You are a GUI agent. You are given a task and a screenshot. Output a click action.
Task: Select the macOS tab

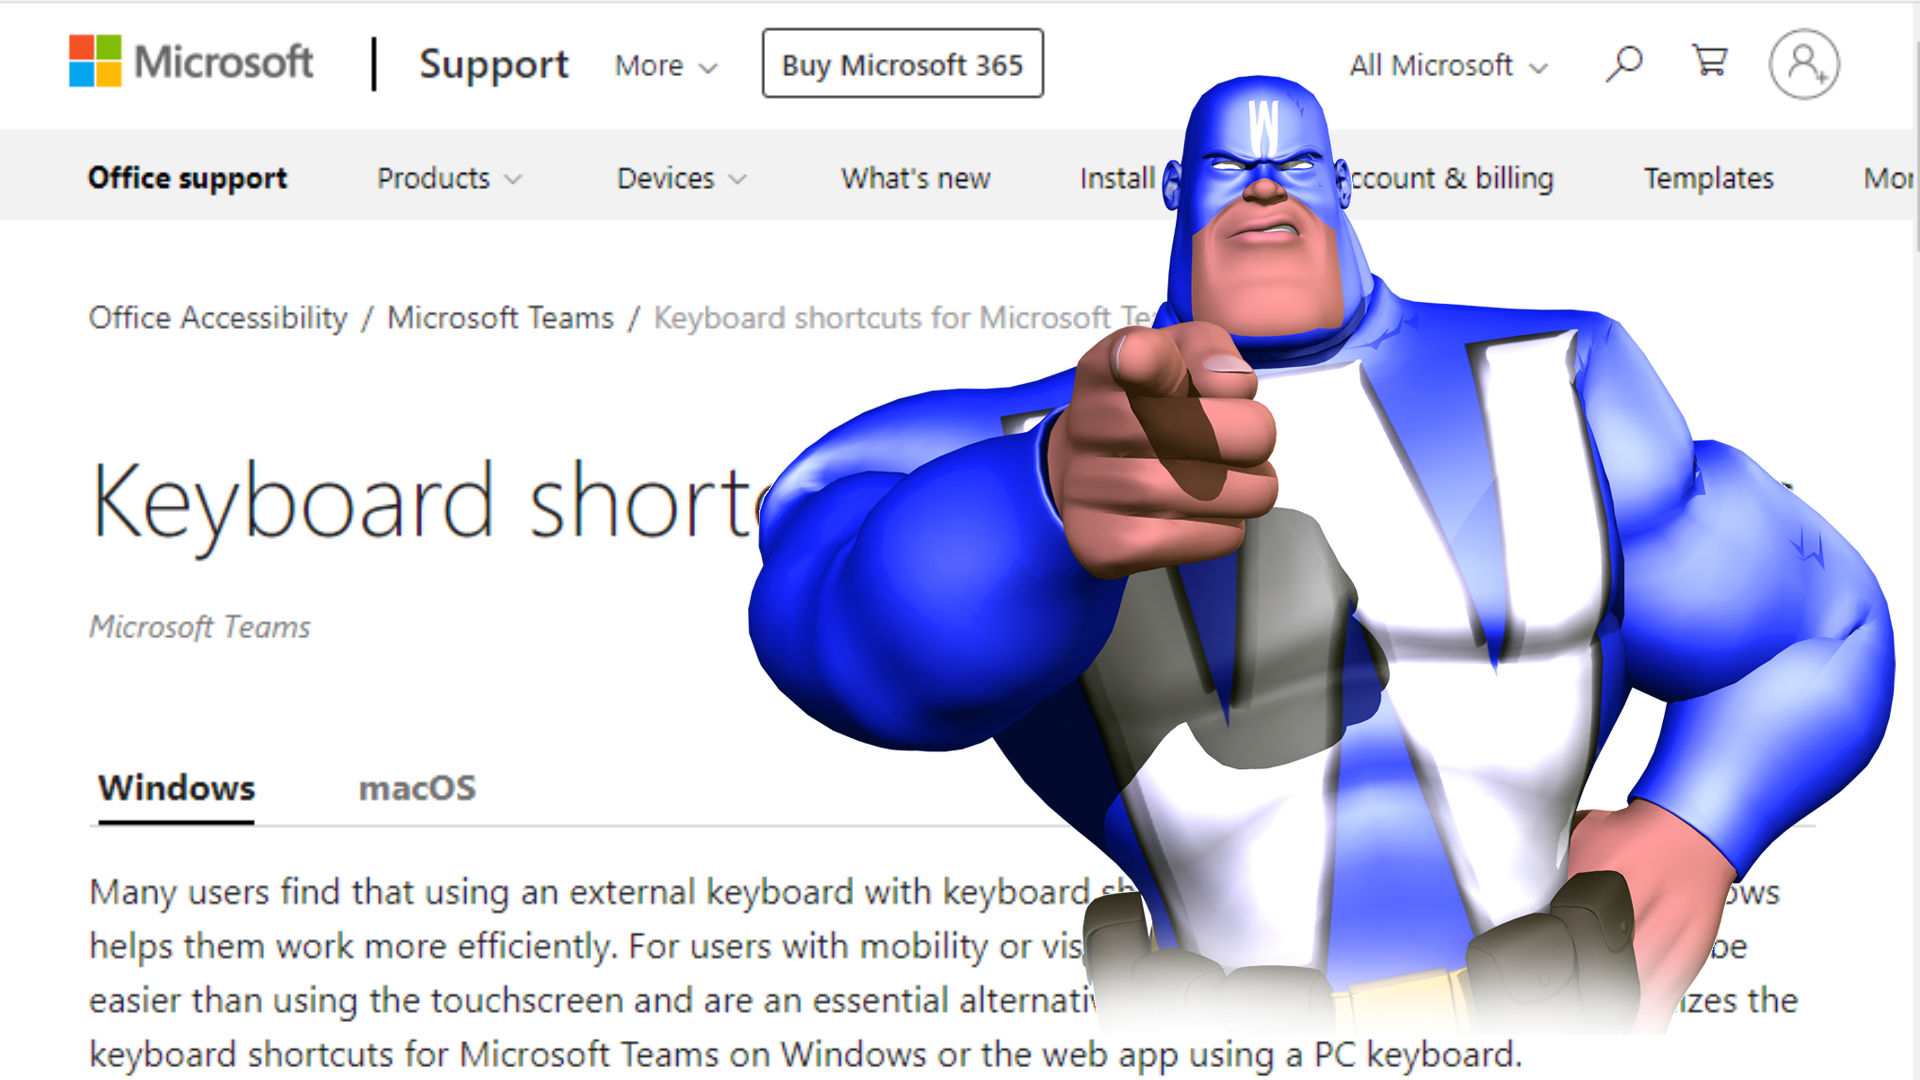click(x=417, y=787)
